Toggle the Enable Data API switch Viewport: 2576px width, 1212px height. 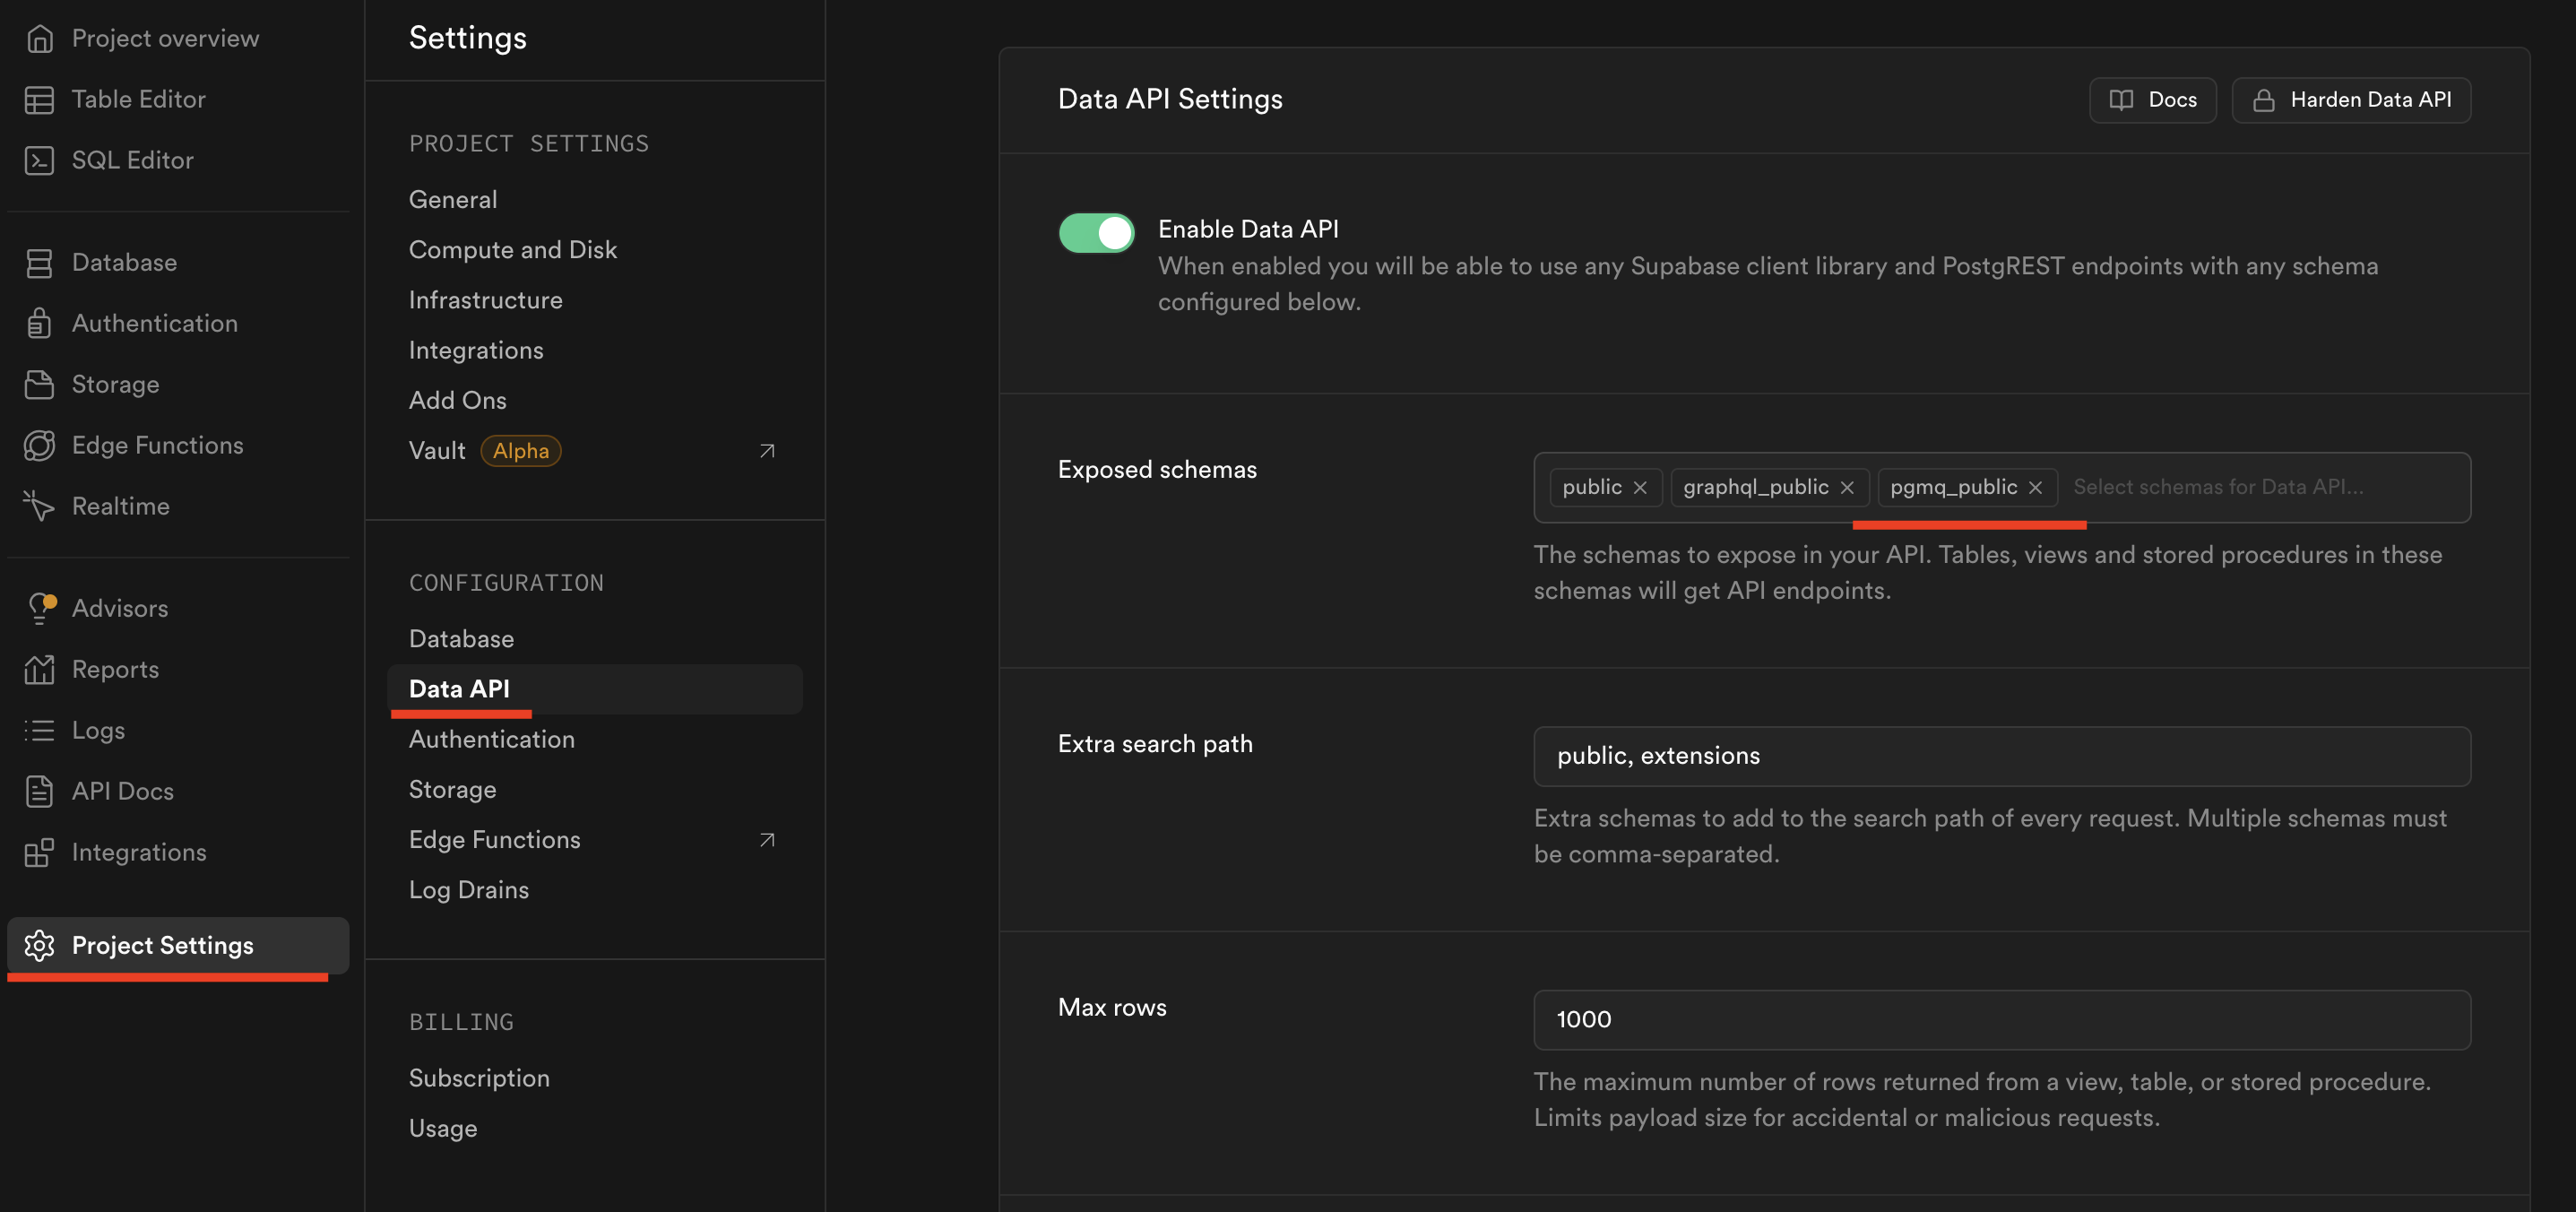[x=1096, y=233]
